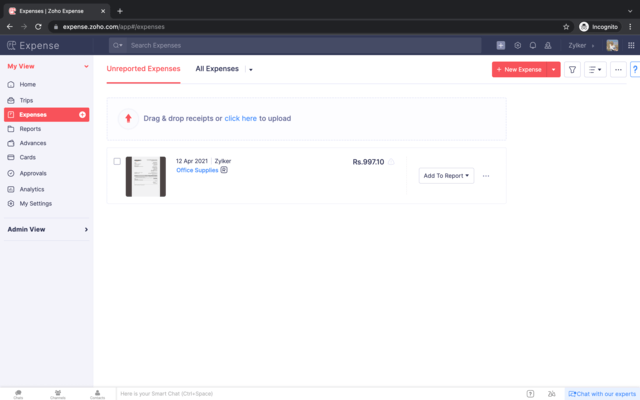Click the red upload arrow icon
The width and height of the screenshot is (640, 400).
pyautogui.click(x=128, y=118)
